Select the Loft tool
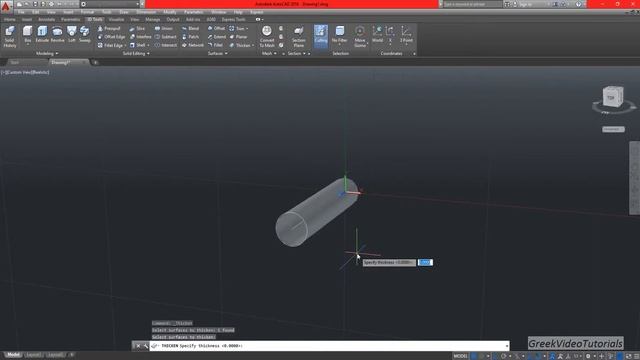Screen dimensions: 640x360 (x=72, y=34)
